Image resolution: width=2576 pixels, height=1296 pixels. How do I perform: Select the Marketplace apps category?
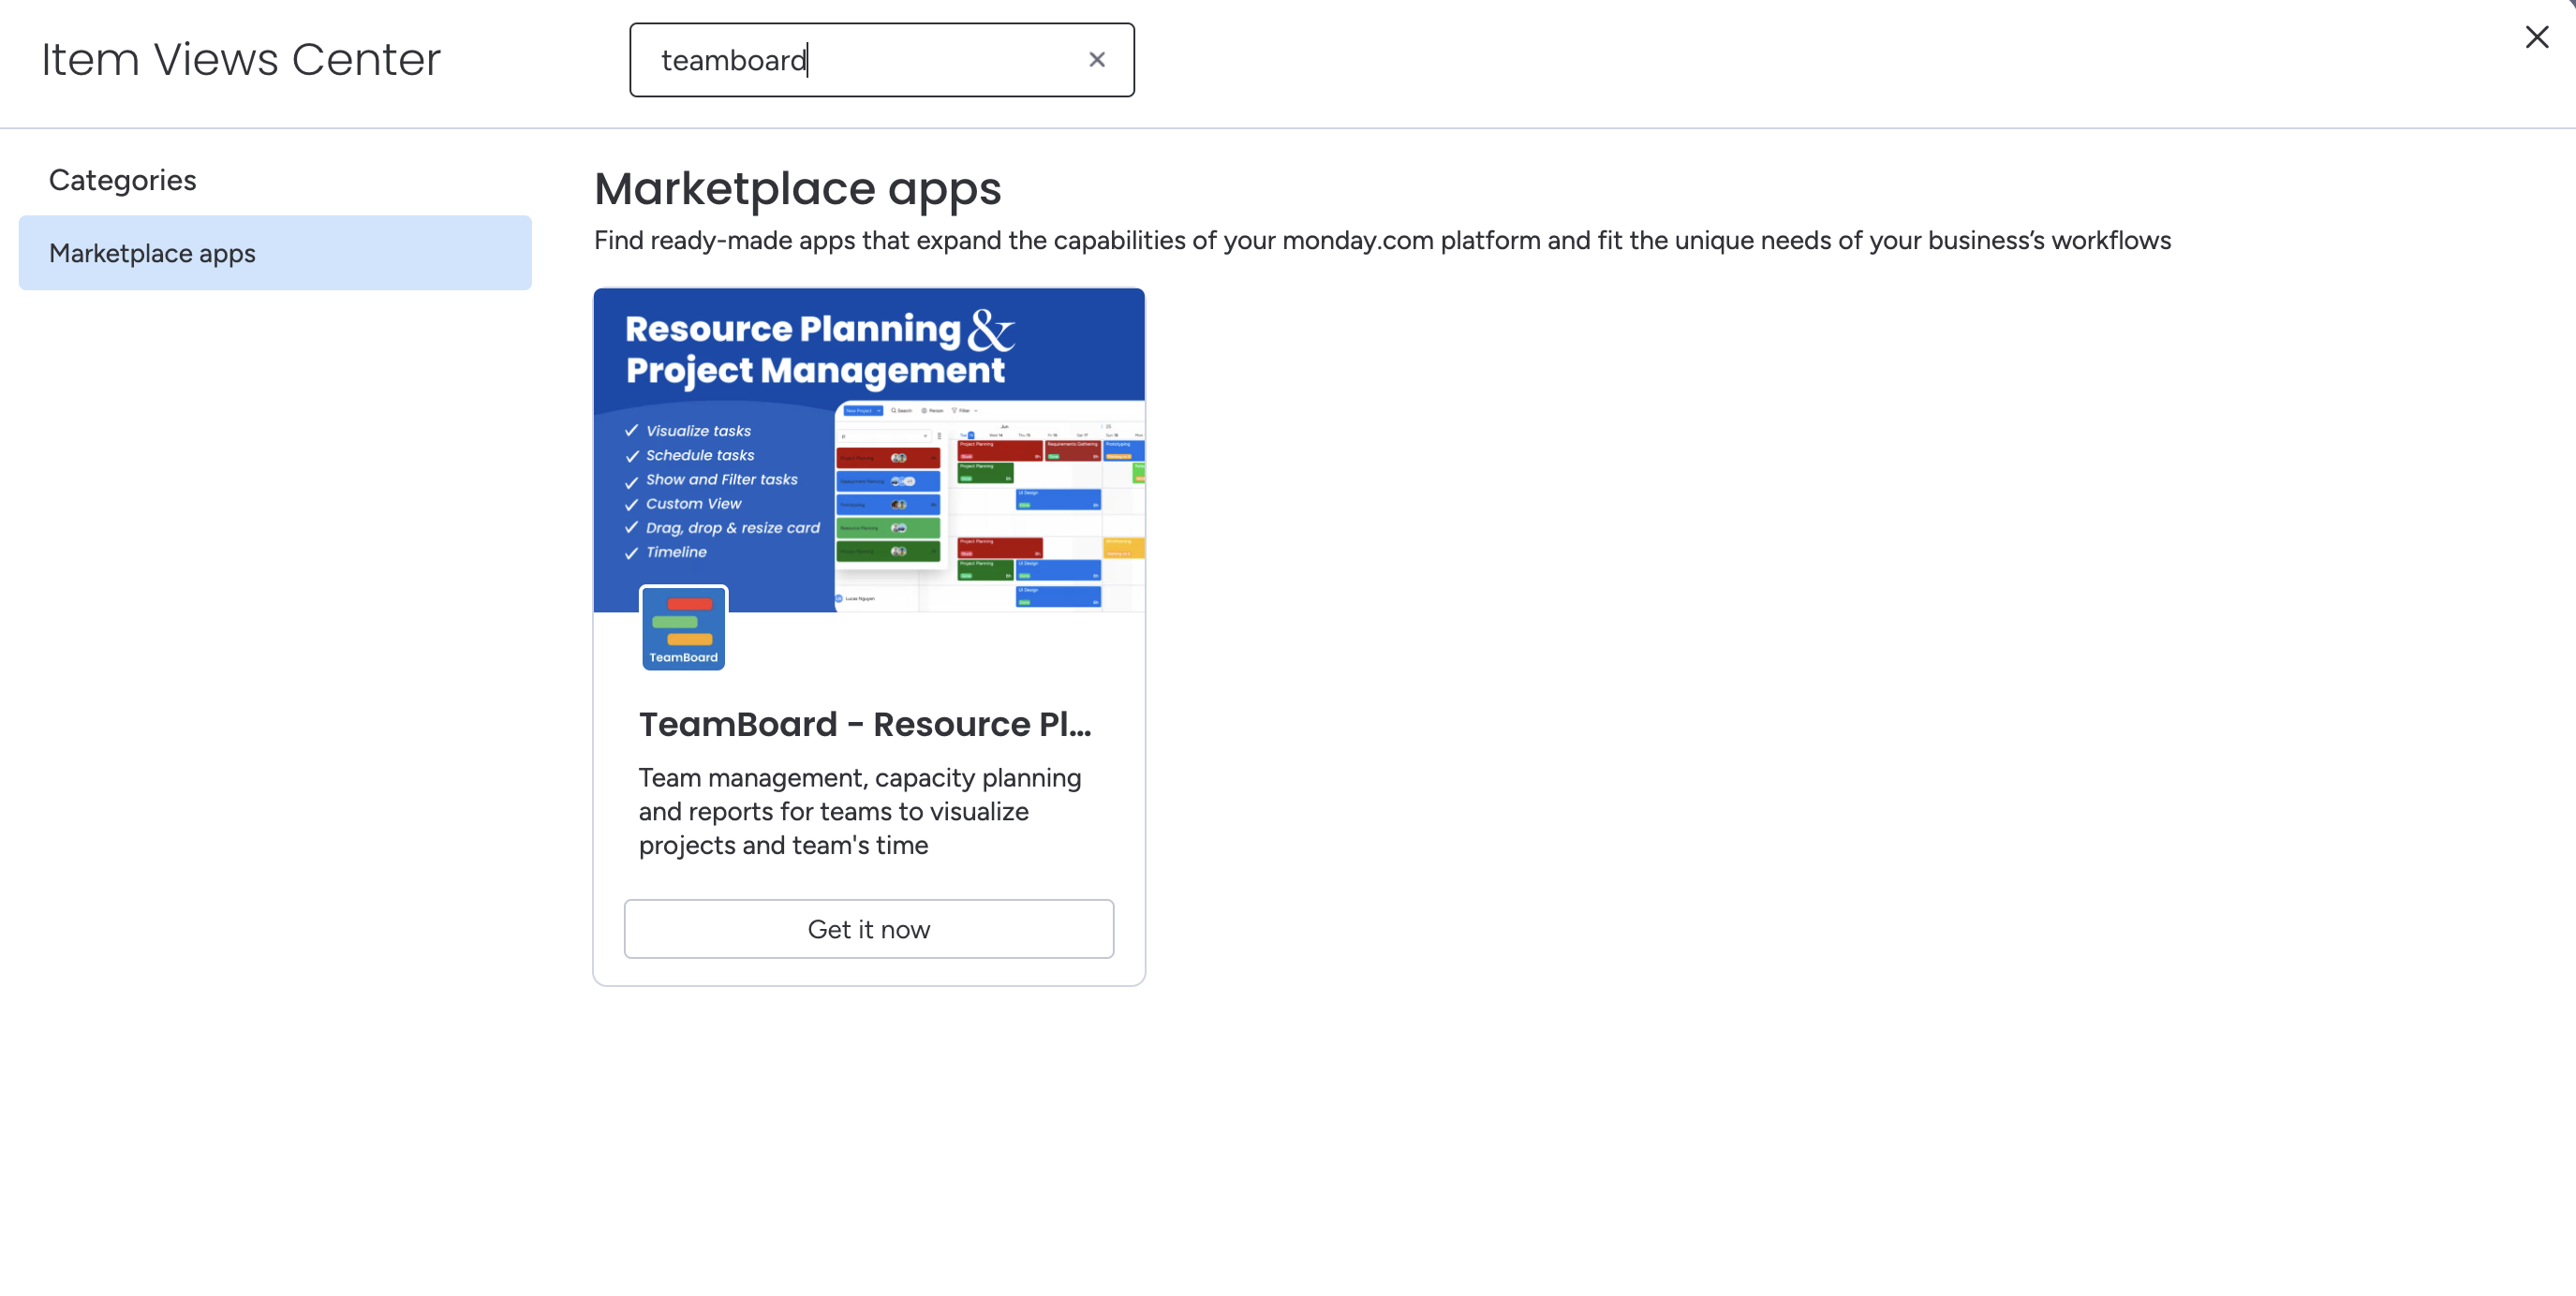click(275, 253)
